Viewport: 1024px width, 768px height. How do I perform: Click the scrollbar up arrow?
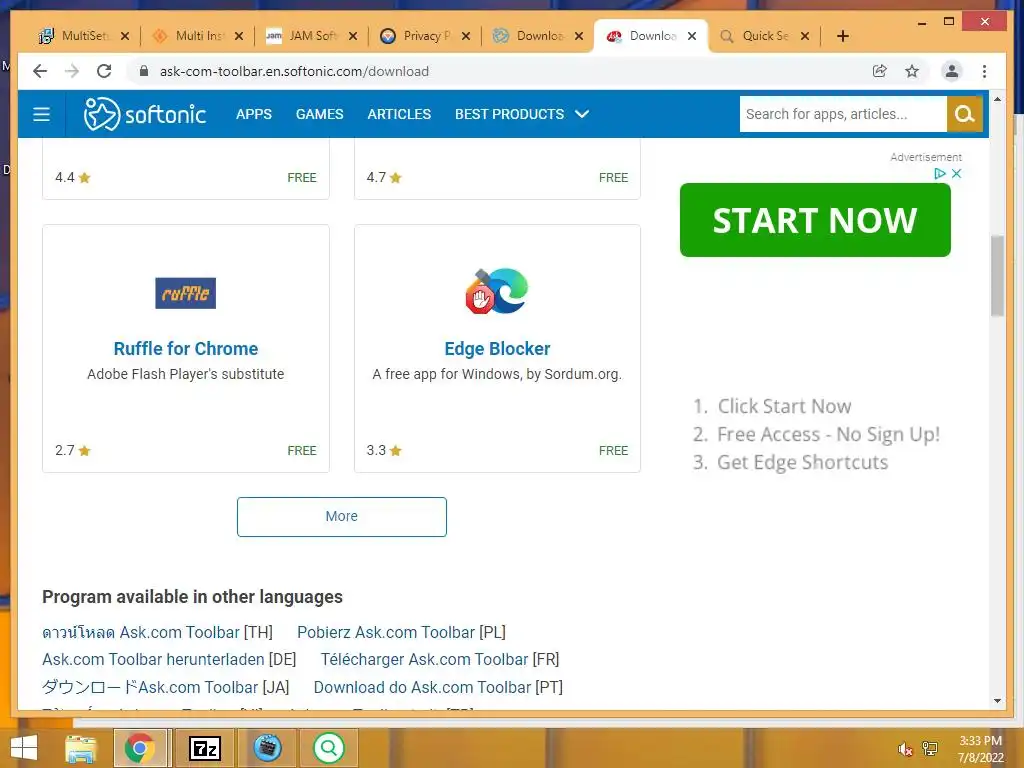(997, 99)
